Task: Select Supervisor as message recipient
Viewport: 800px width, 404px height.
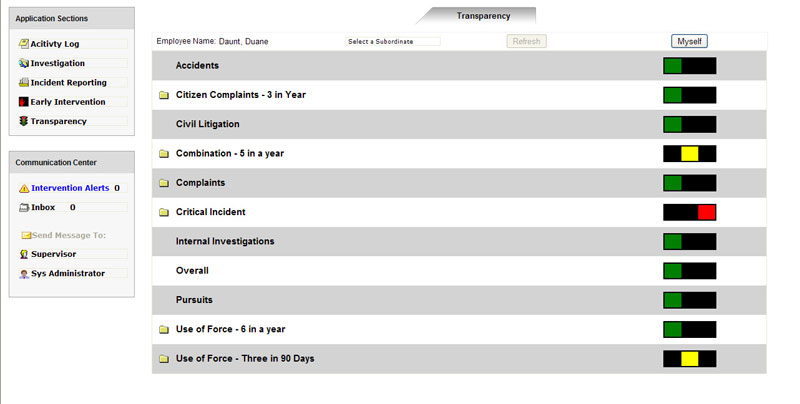Action: [53, 254]
